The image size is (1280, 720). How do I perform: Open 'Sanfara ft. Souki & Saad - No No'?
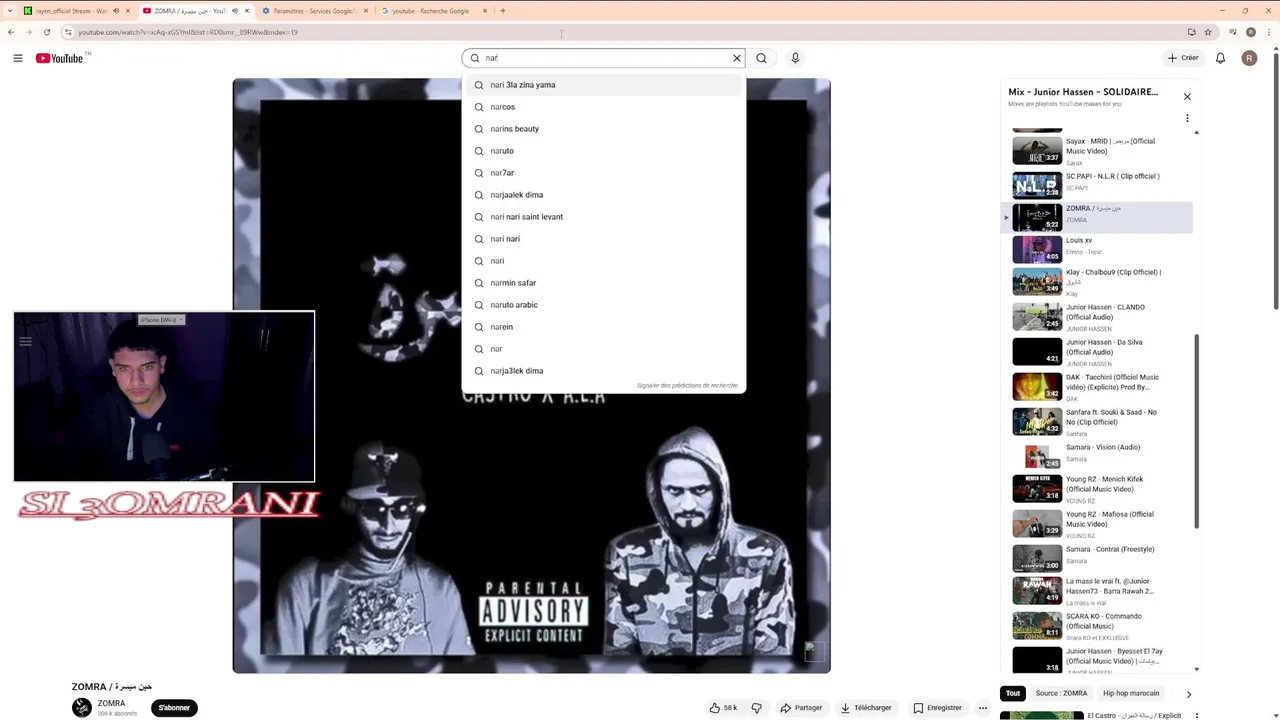(1097, 422)
